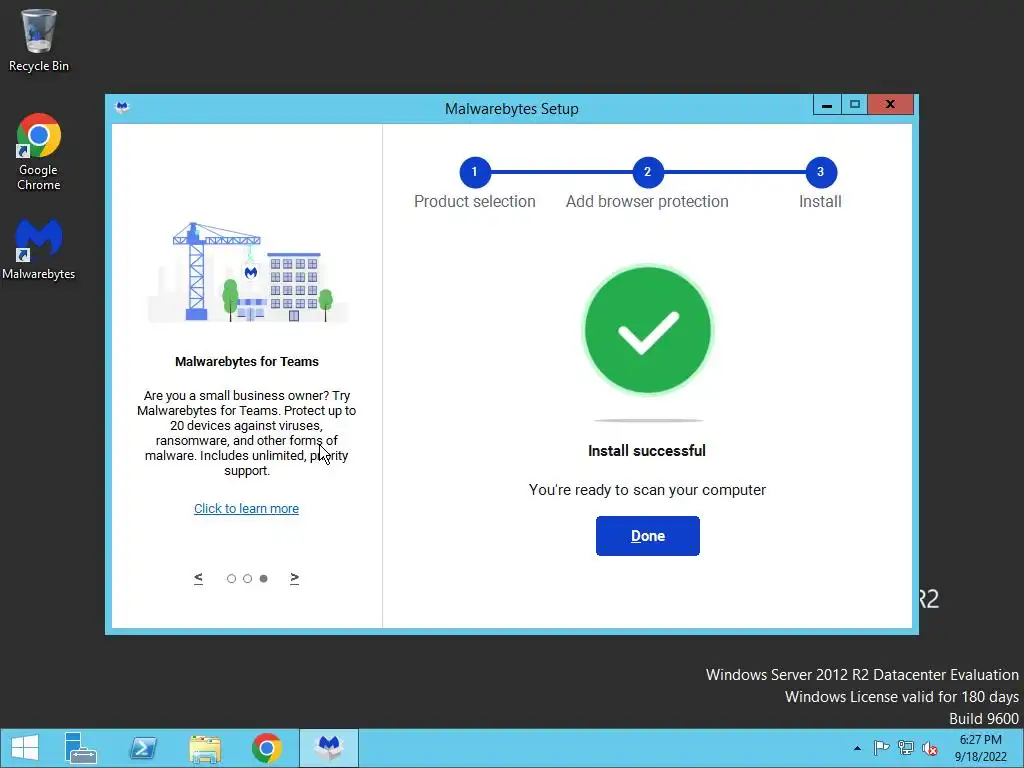Open Chrome from the taskbar
Viewport: 1024px width, 768px height.
(x=267, y=748)
